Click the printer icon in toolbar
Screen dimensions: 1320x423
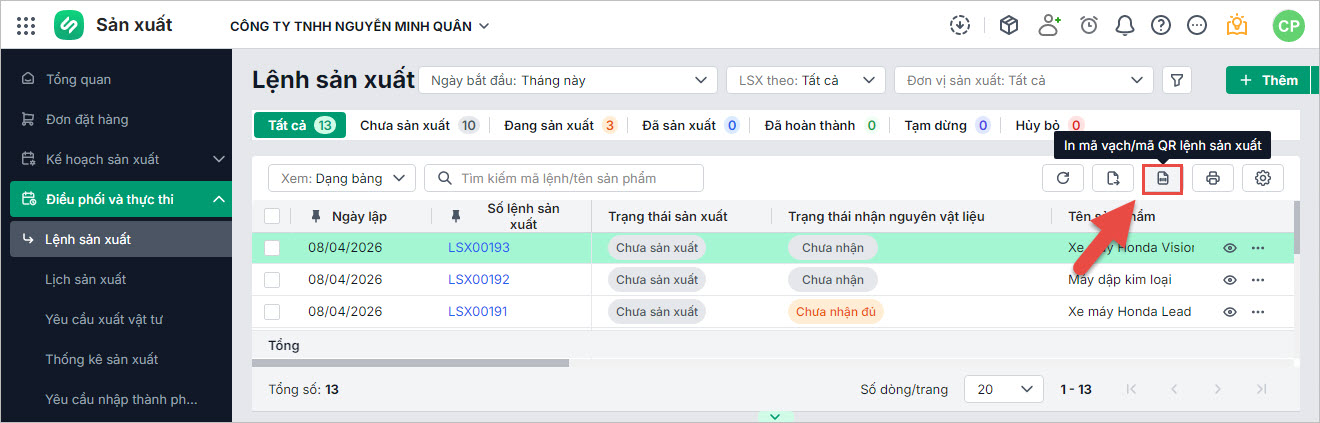1213,179
